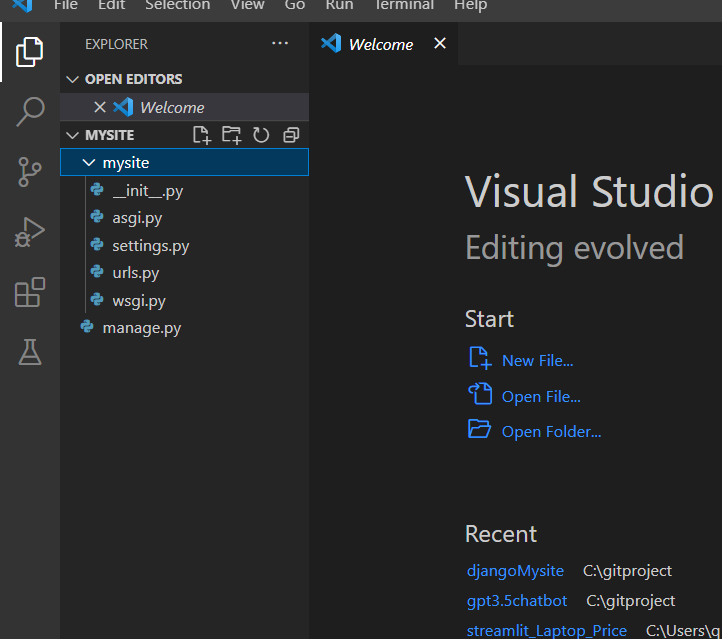The image size is (722, 639).
Task: Refresh the Explorer via the refresh icon
Action: coord(261,135)
